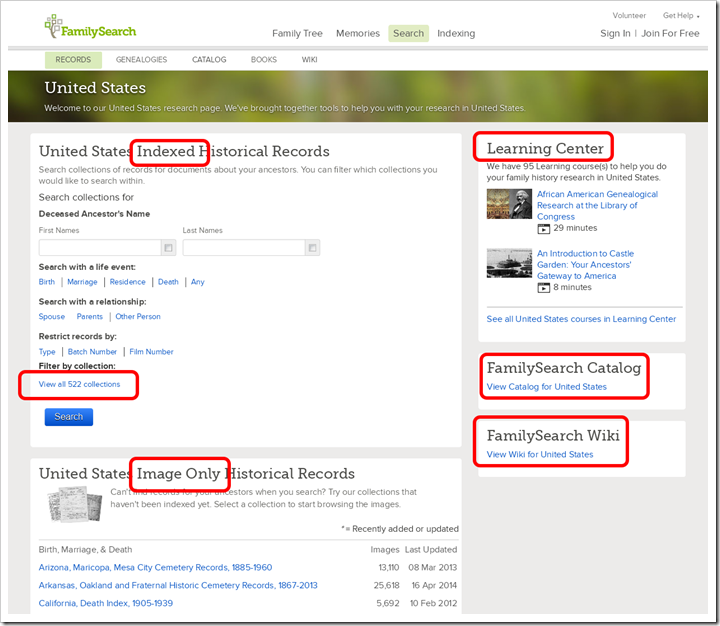Search with a Parents relationship
This screenshot has height=626, width=720.
[x=90, y=316]
